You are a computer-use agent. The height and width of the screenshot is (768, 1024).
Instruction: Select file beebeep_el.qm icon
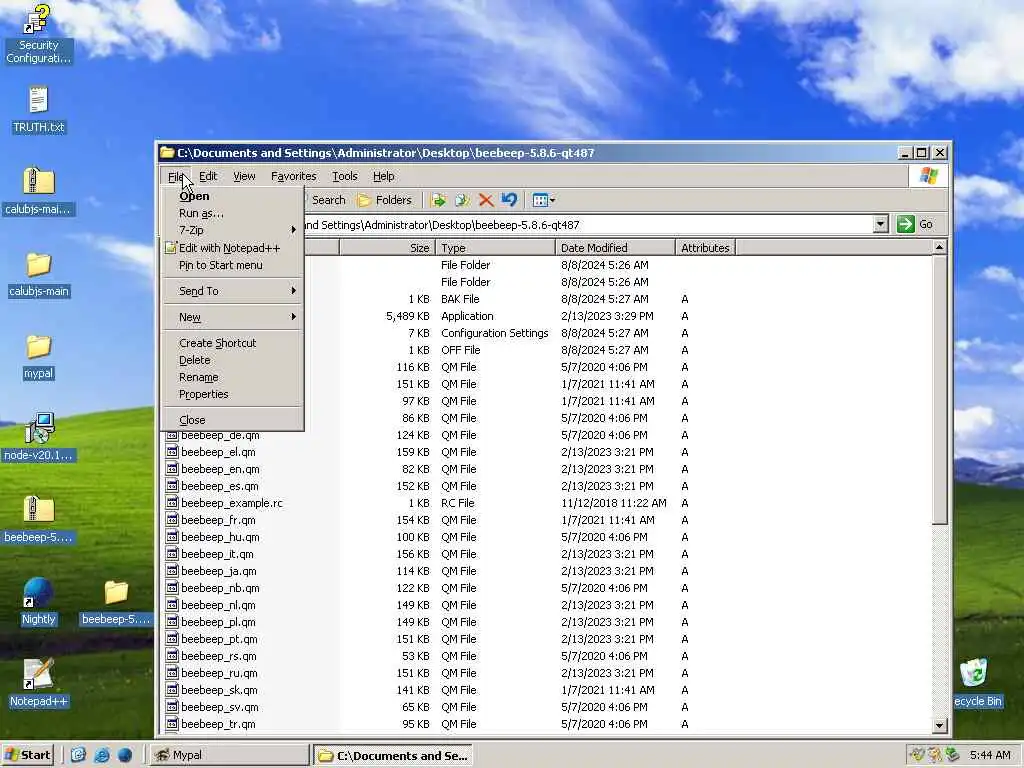point(172,452)
